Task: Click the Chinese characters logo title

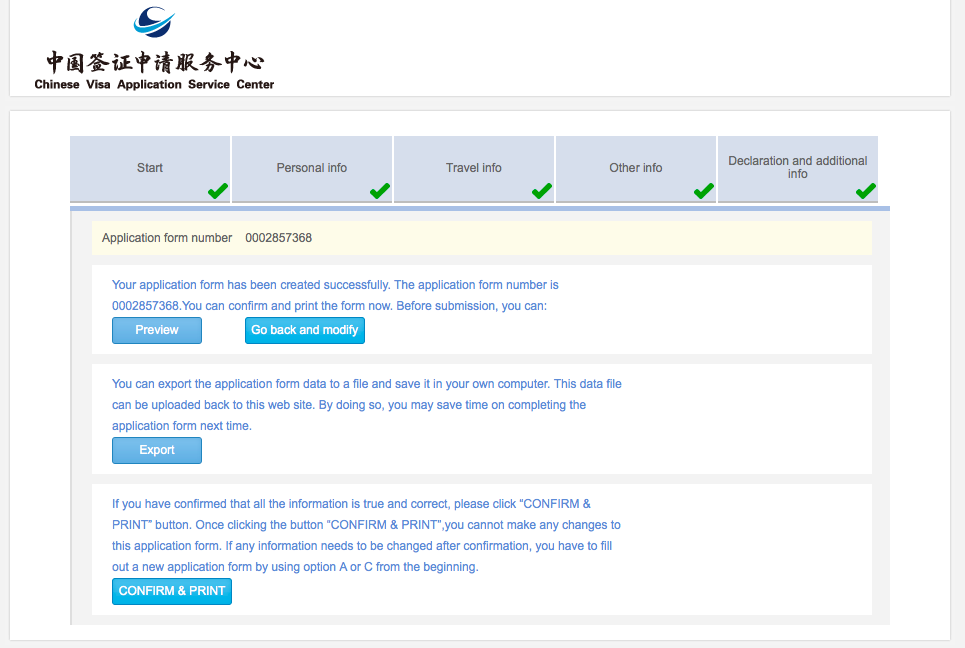Action: coord(154,61)
